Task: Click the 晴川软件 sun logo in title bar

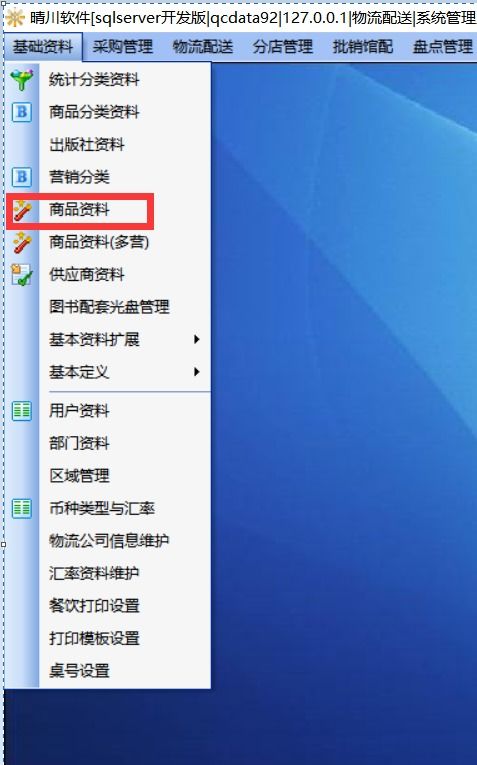Action: 15,18
